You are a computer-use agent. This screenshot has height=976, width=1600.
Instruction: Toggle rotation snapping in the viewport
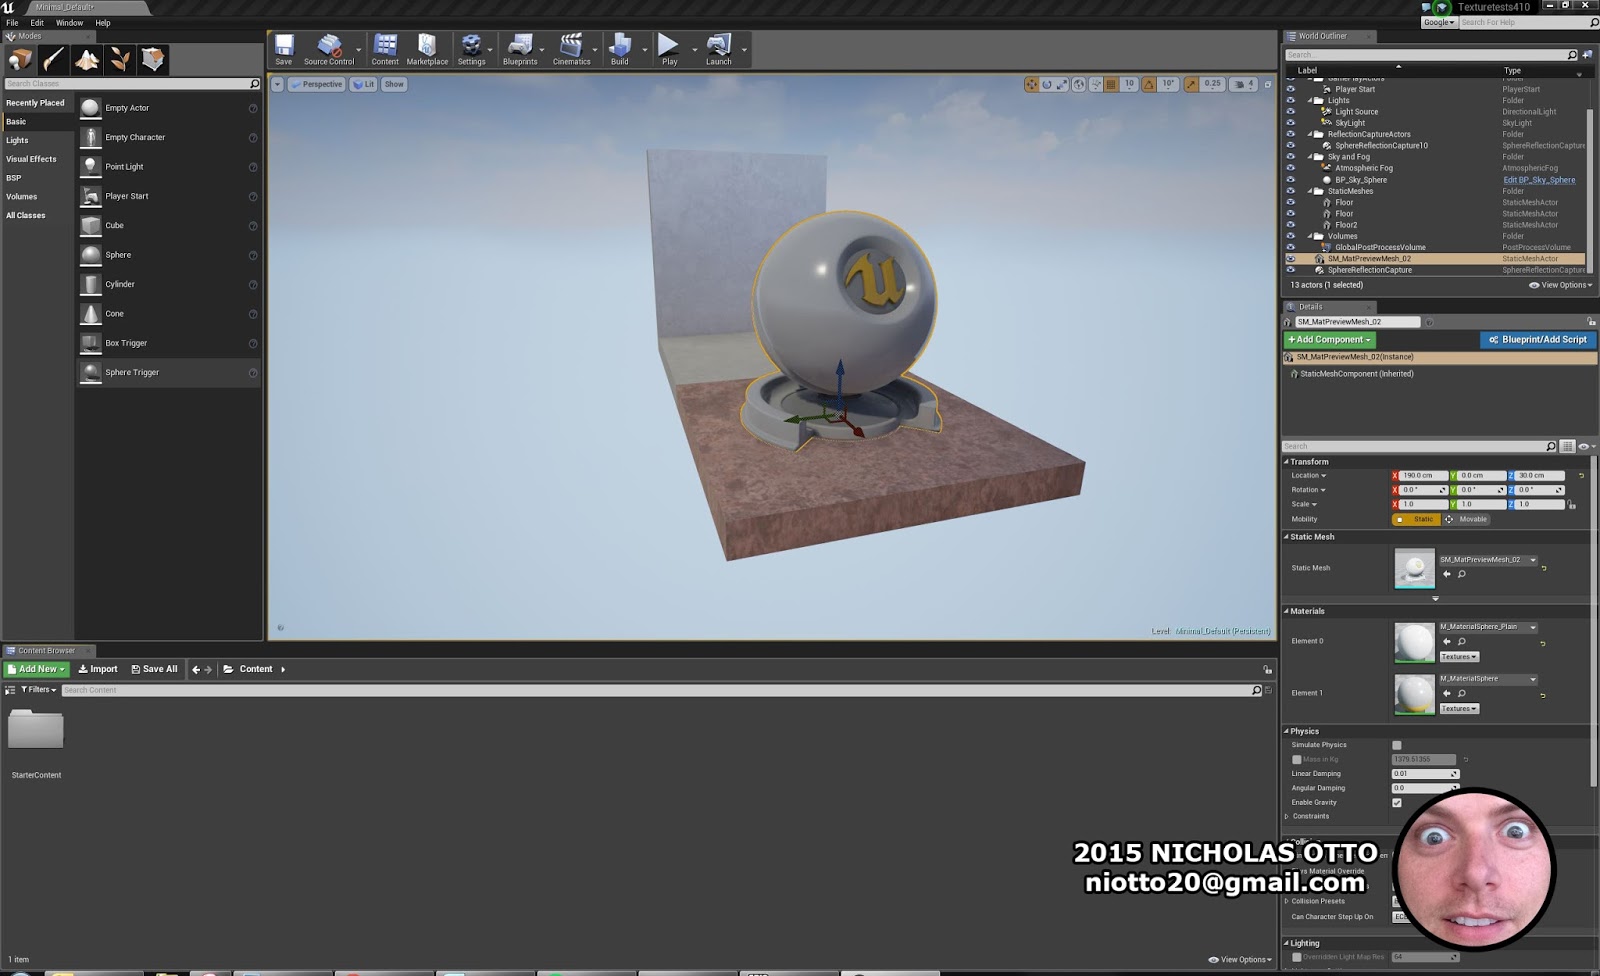1149,84
